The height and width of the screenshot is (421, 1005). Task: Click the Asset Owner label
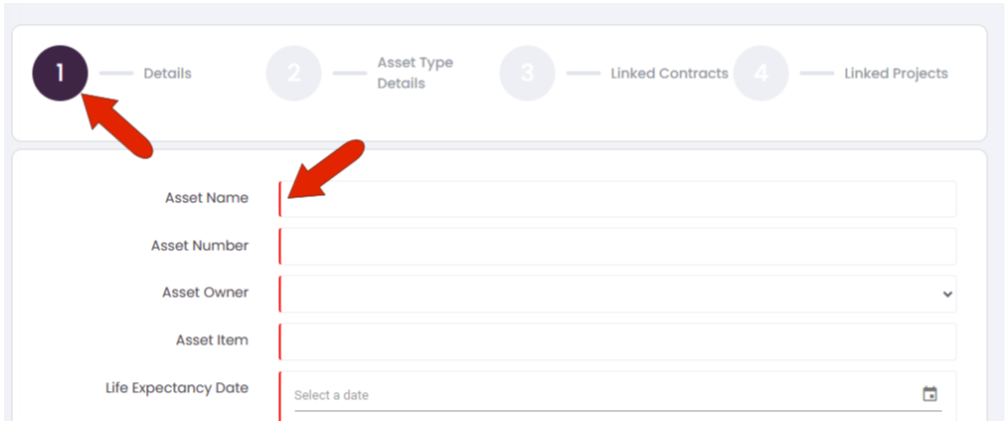pyautogui.click(x=205, y=293)
